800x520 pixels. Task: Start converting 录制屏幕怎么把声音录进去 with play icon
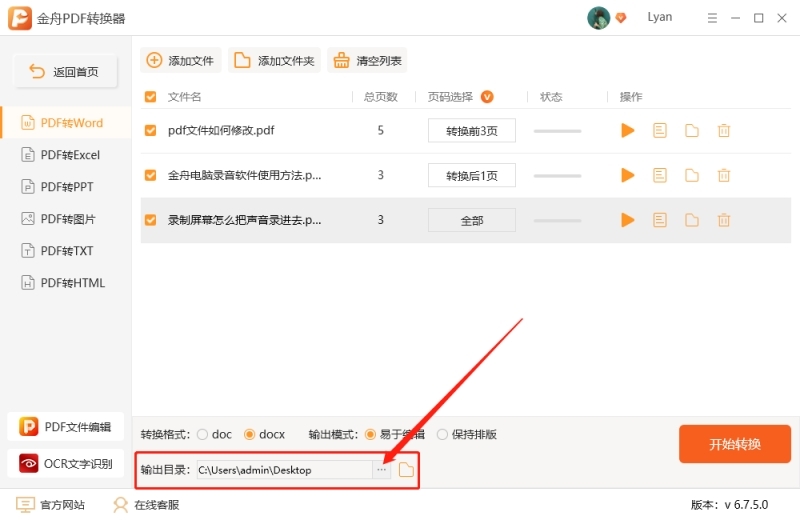(x=628, y=220)
